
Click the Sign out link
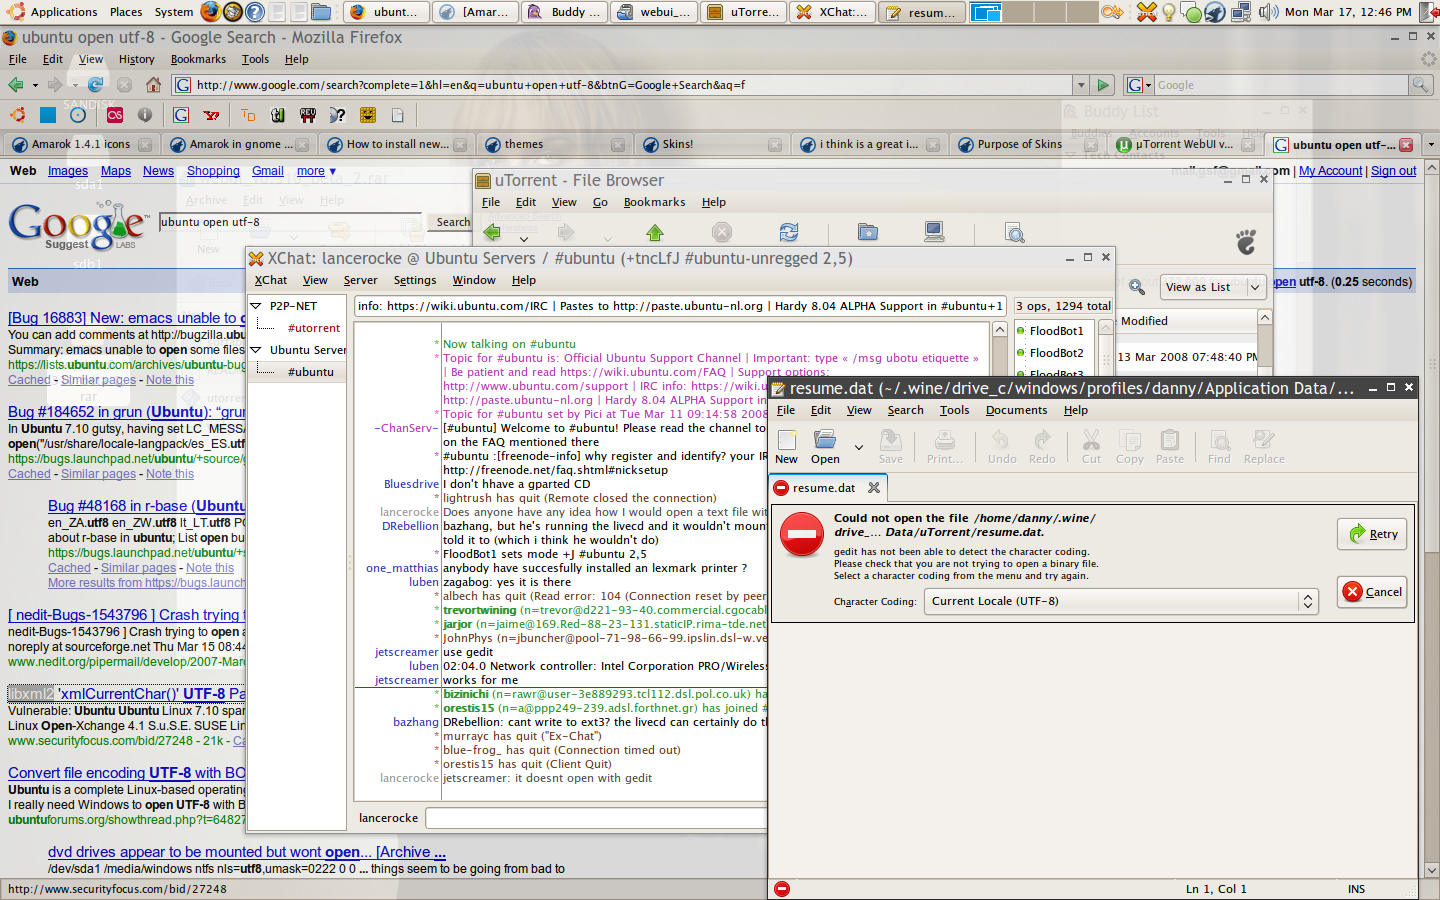tap(1393, 171)
